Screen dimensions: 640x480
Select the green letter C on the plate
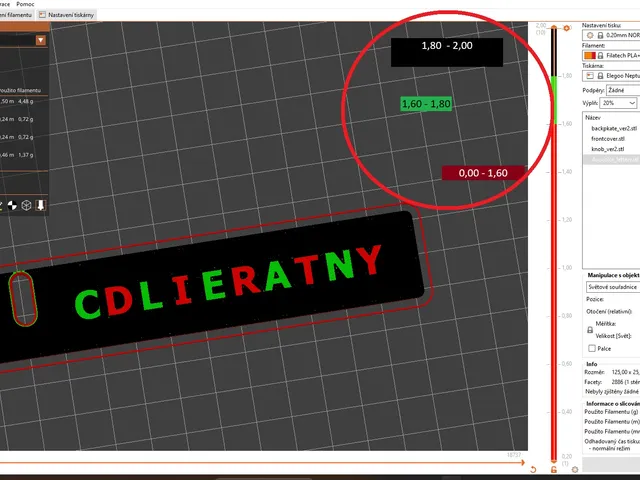coord(87,304)
